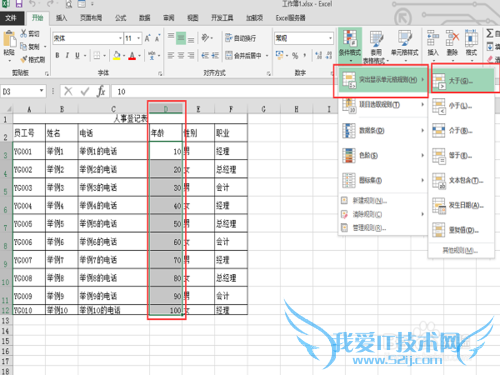500x375 pixels.
Task: Switch to the Developer tab
Action: point(222,18)
